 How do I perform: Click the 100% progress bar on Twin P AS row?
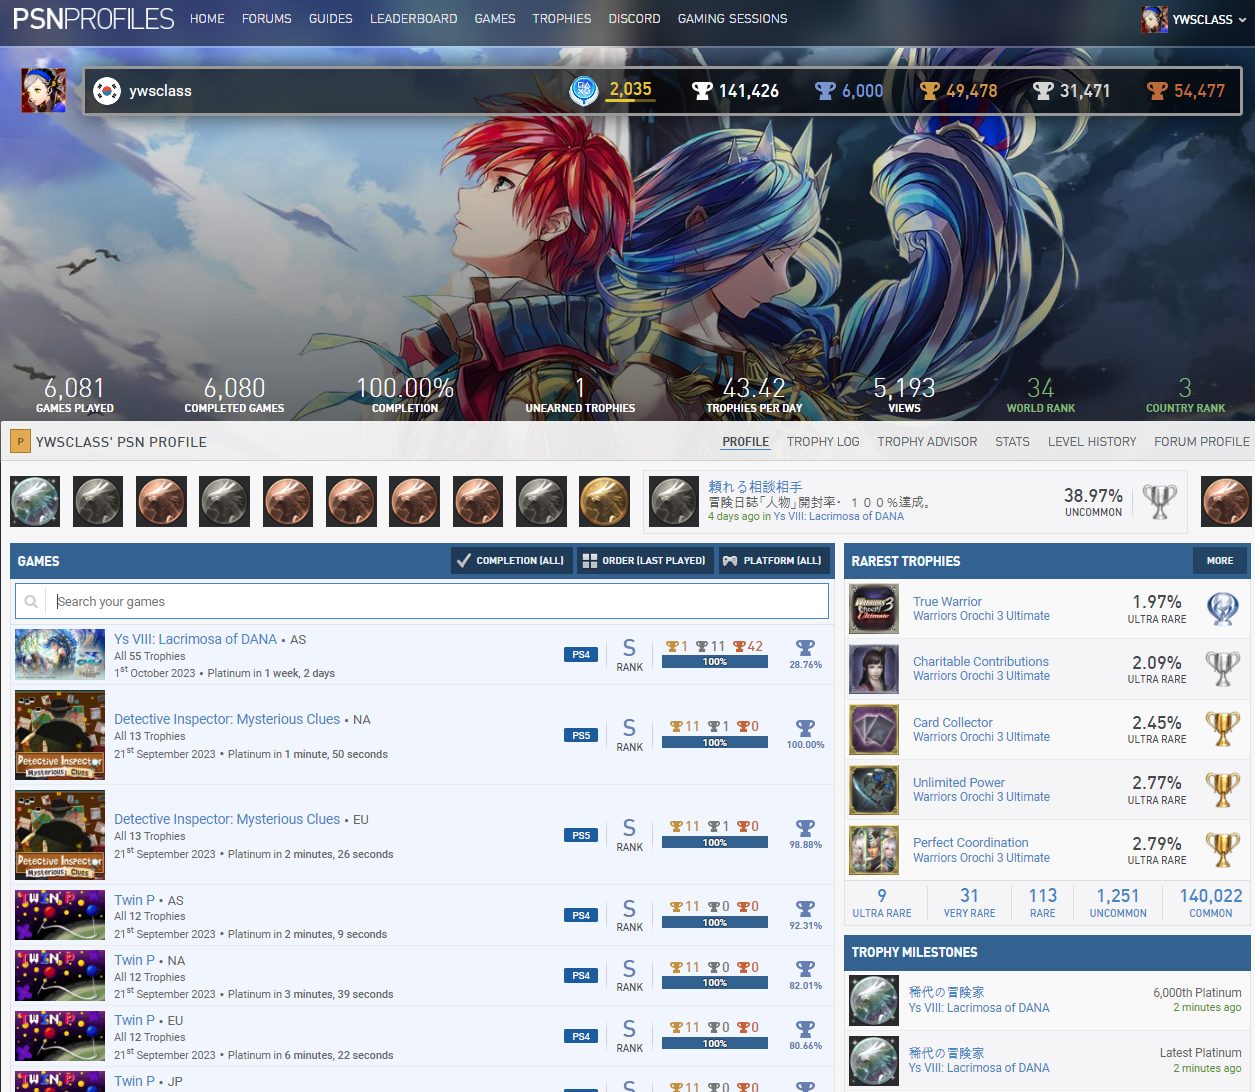pos(715,922)
